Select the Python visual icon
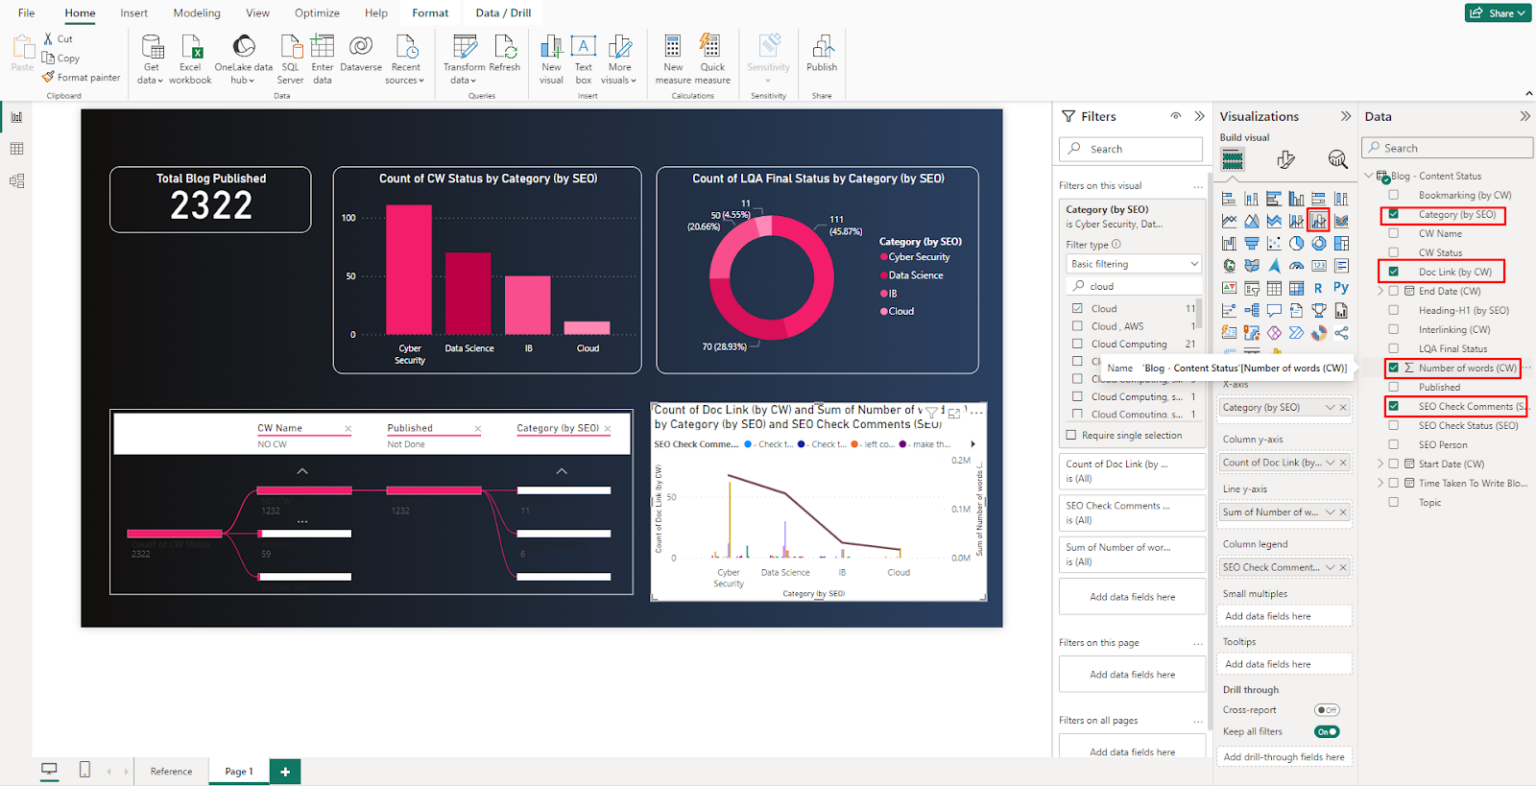This screenshot has width=1536, height=786. (1341, 287)
